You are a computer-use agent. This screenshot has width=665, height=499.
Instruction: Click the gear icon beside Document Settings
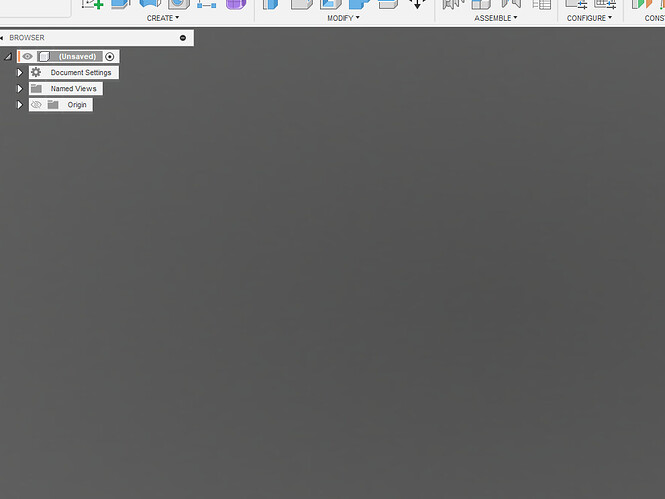pyautogui.click(x=36, y=73)
